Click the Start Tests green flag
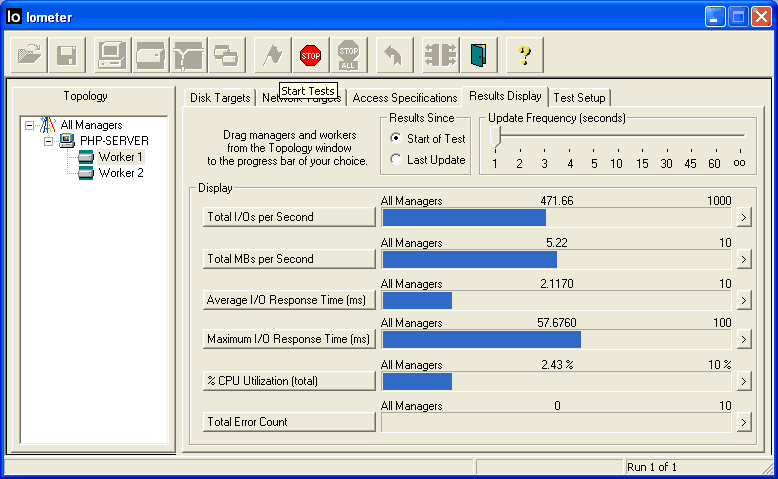 [x=272, y=55]
